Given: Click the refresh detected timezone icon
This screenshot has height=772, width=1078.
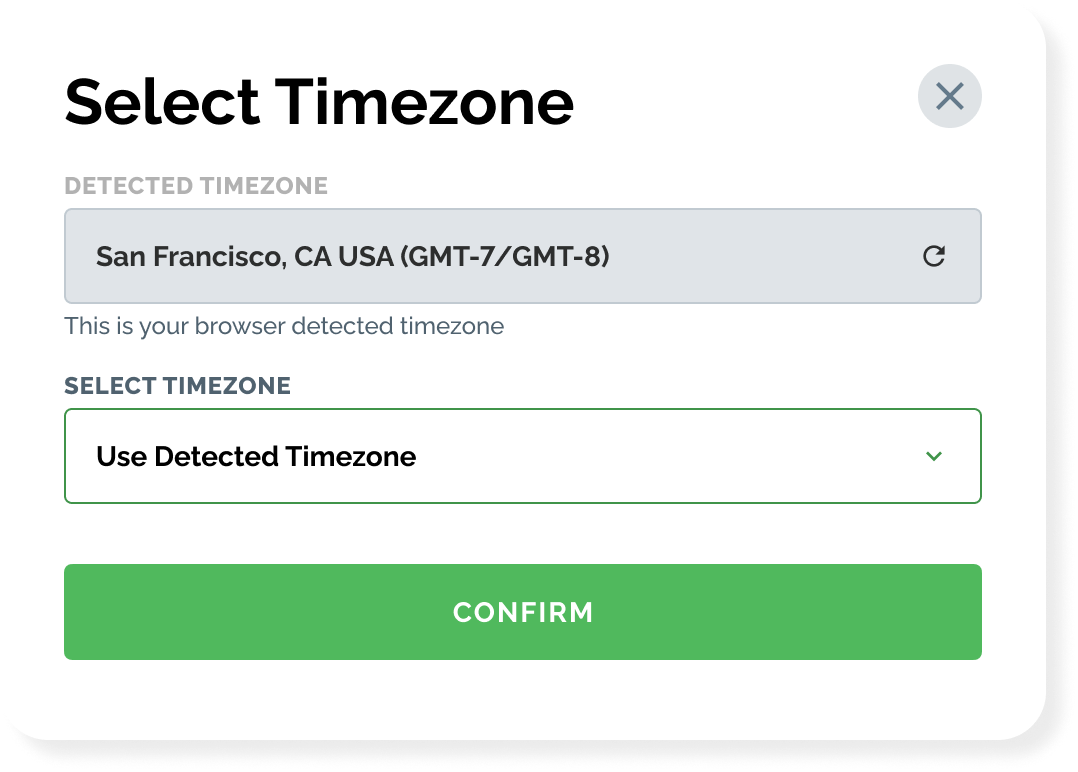Looking at the screenshot, I should [x=933, y=256].
